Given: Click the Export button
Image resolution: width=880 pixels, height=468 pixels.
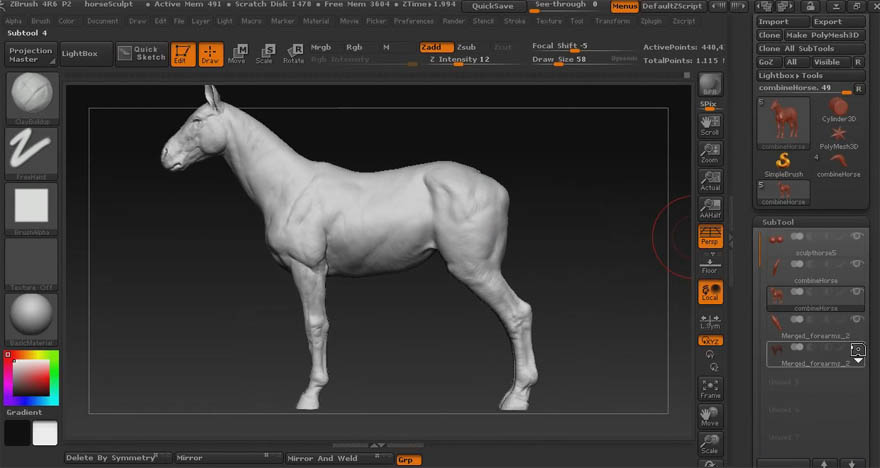Looking at the screenshot, I should 838,21.
